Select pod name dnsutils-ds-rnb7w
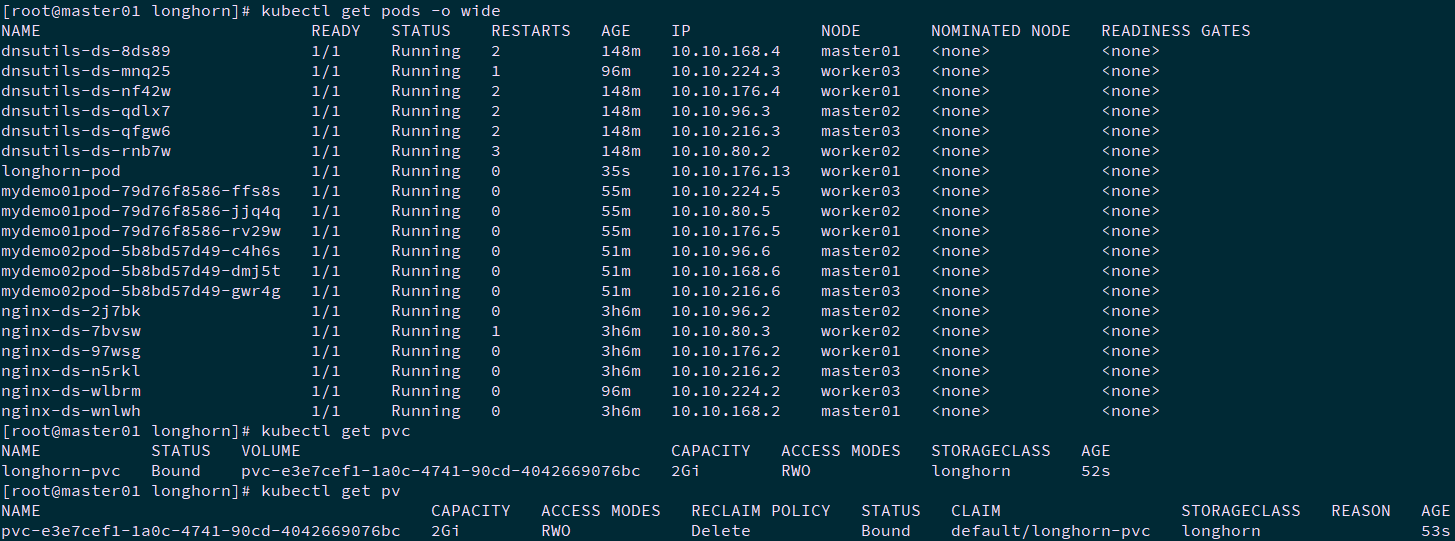This screenshot has height=541, width=1455. [86, 151]
